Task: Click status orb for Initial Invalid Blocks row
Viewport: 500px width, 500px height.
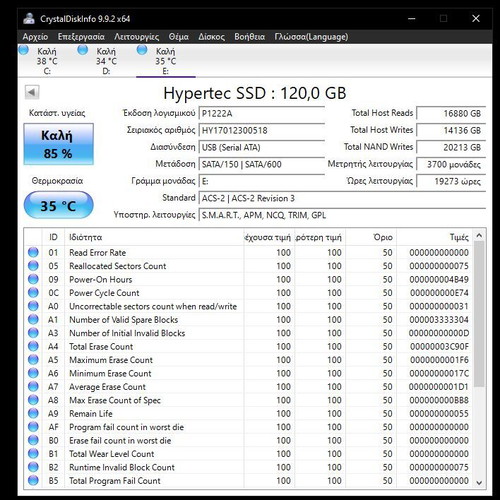Action: (x=33, y=333)
